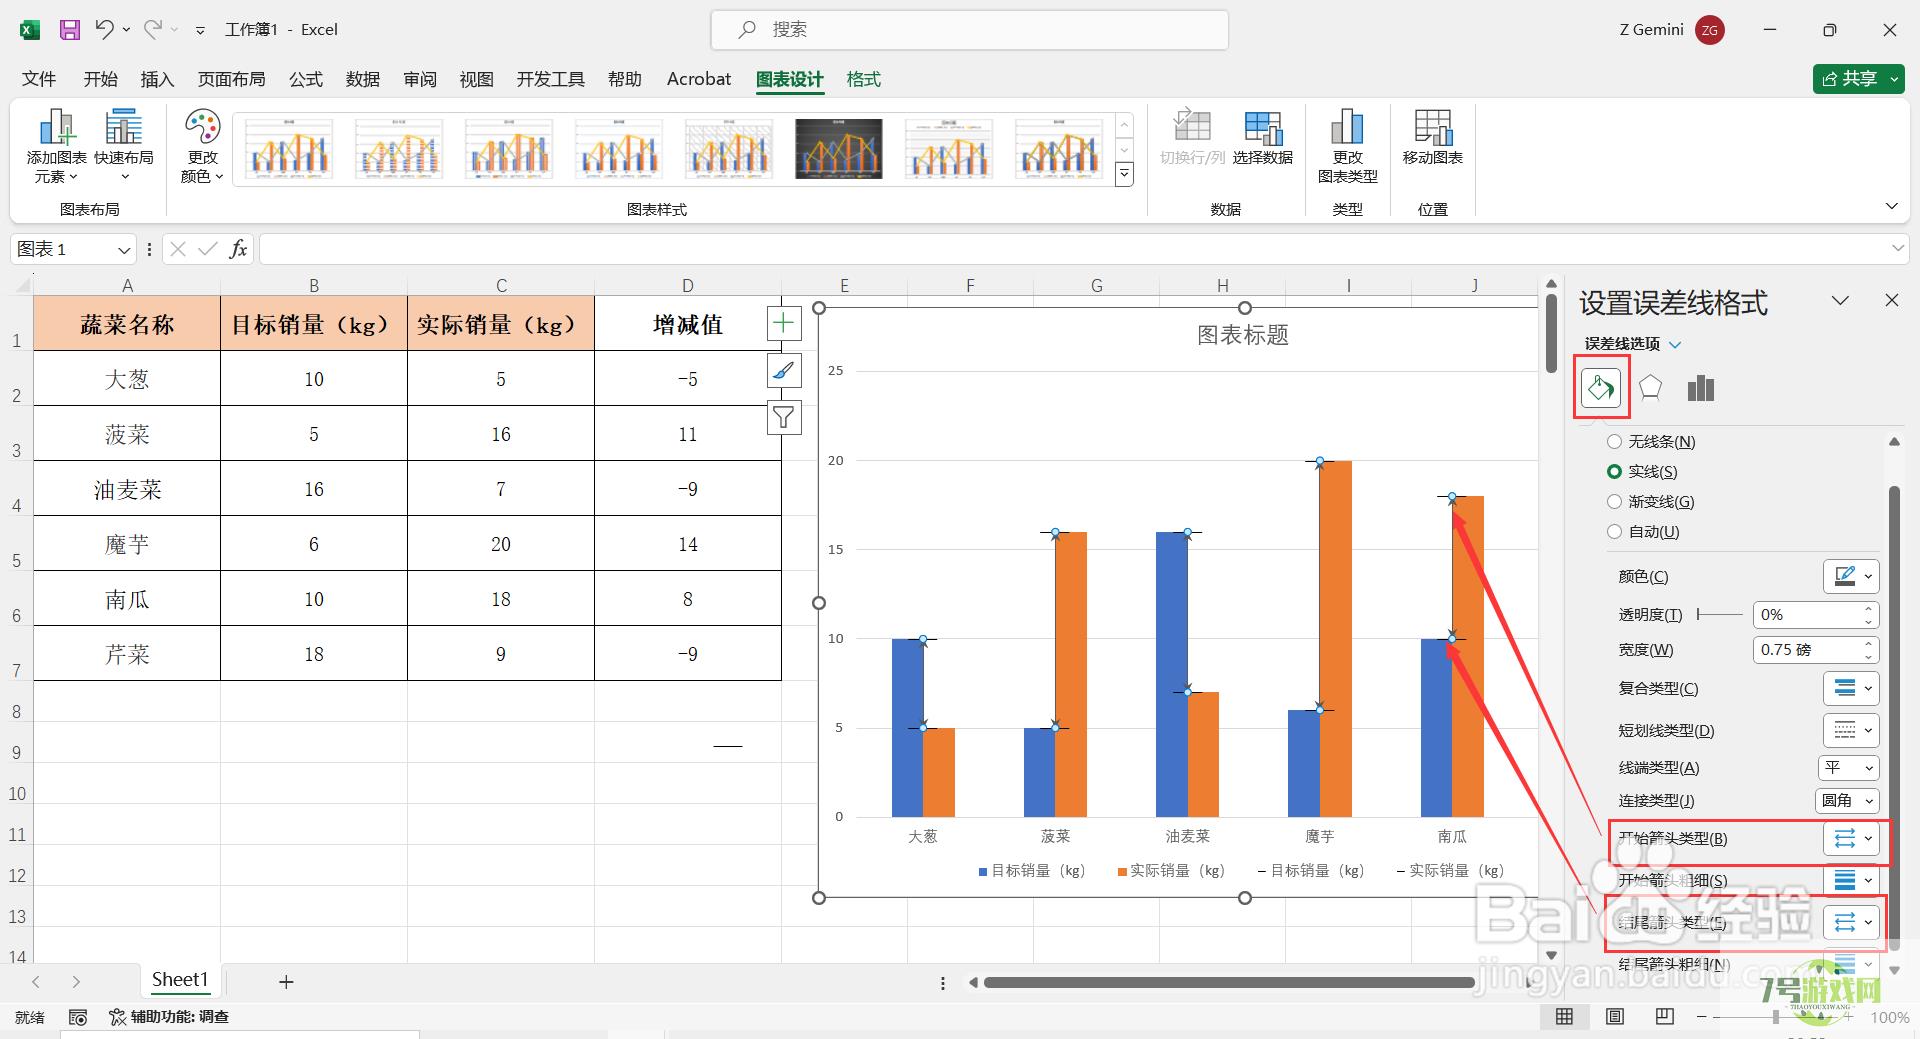Open Begin Arrow size dropdown
The height and width of the screenshot is (1039, 1920).
pos(1851,880)
